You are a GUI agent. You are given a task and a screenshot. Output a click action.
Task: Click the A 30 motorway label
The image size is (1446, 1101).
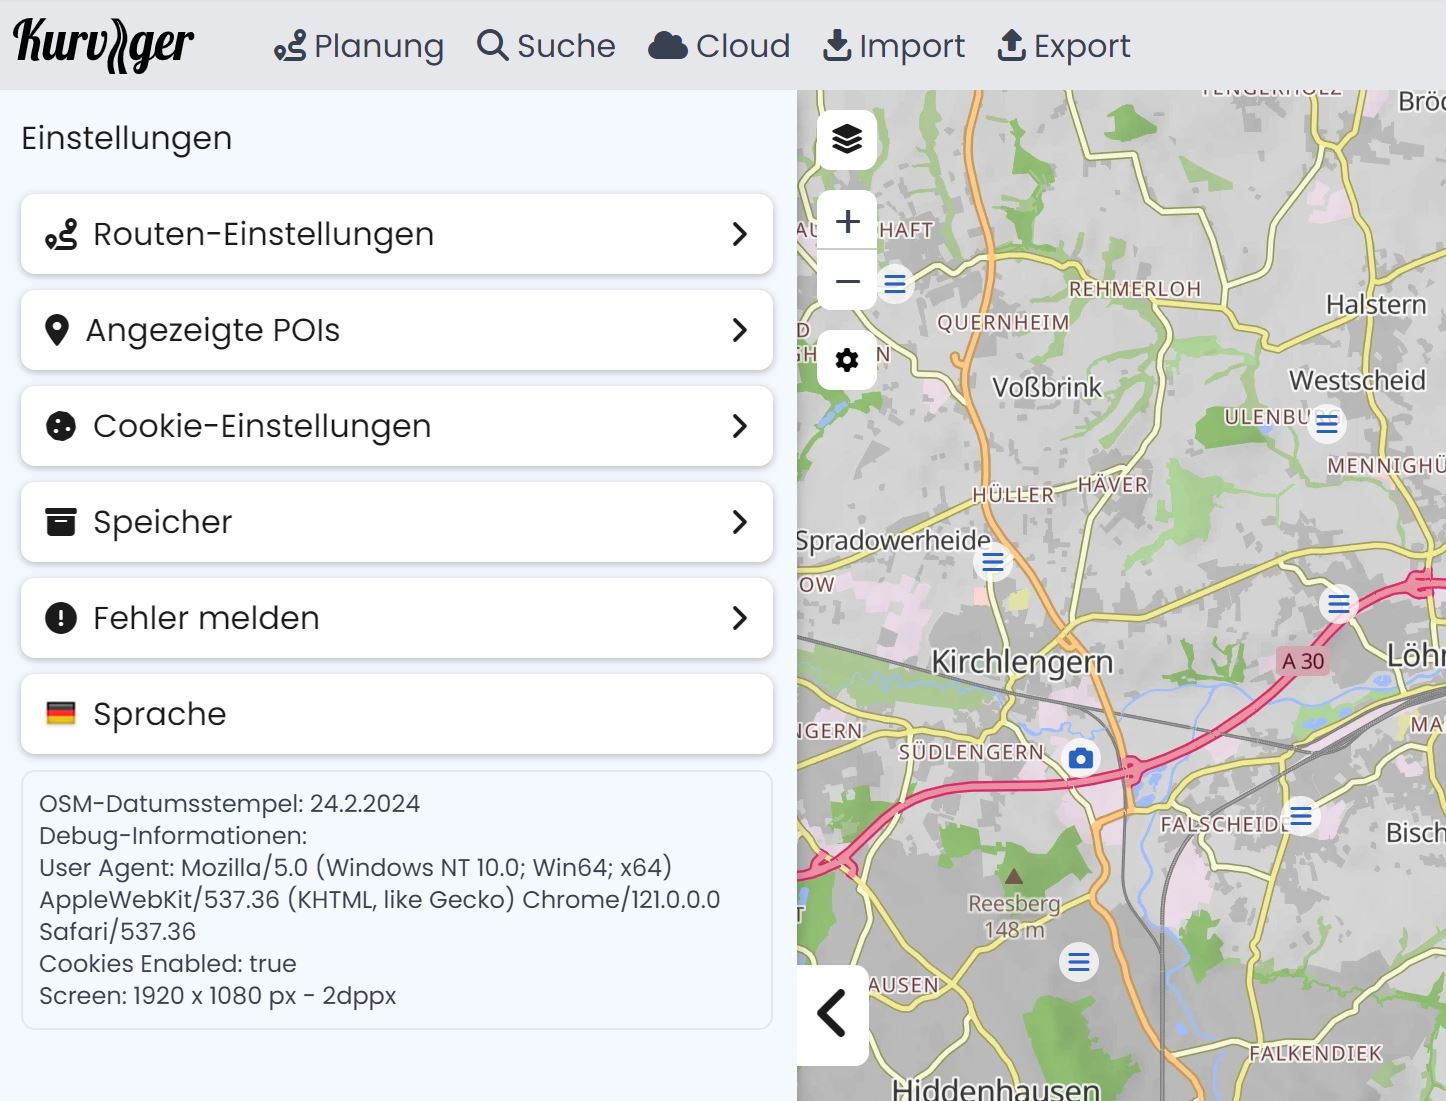(x=1303, y=661)
